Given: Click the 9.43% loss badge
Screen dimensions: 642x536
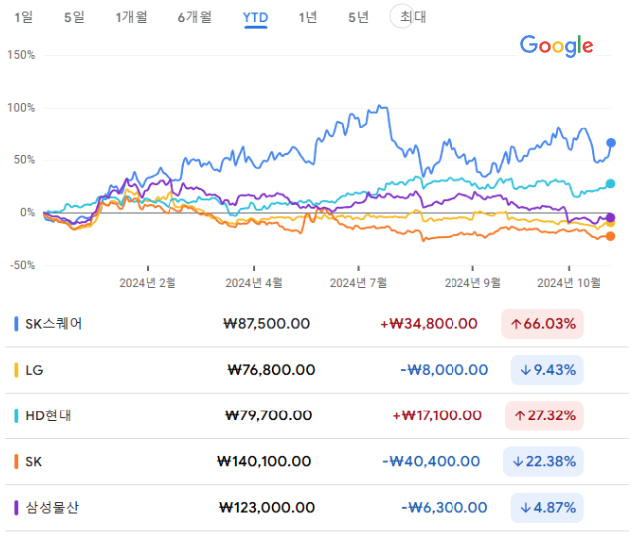Looking at the screenshot, I should [547, 370].
